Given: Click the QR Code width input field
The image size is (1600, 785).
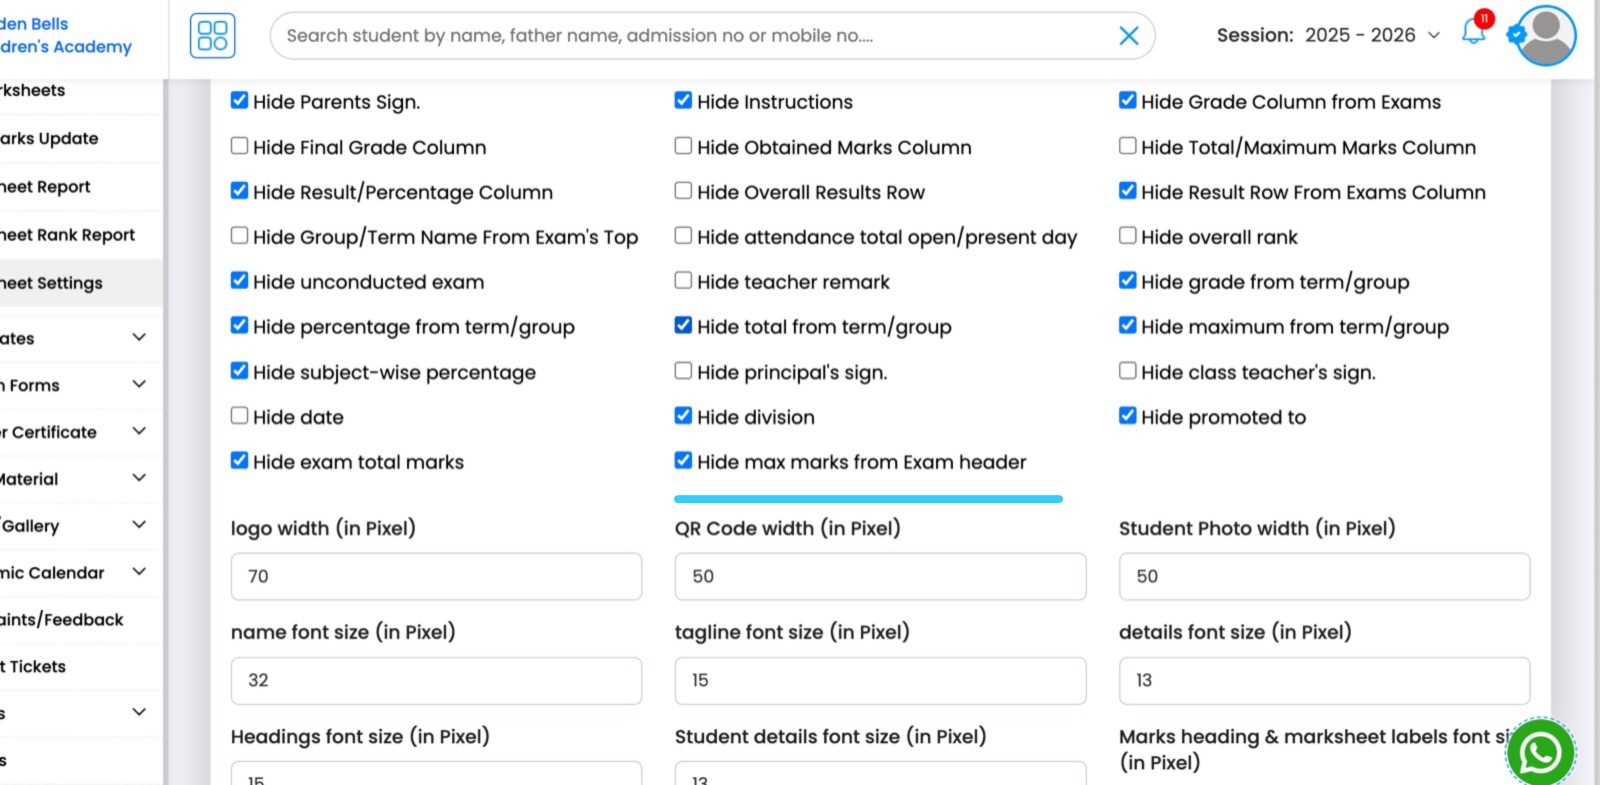Looking at the screenshot, I should pos(879,576).
